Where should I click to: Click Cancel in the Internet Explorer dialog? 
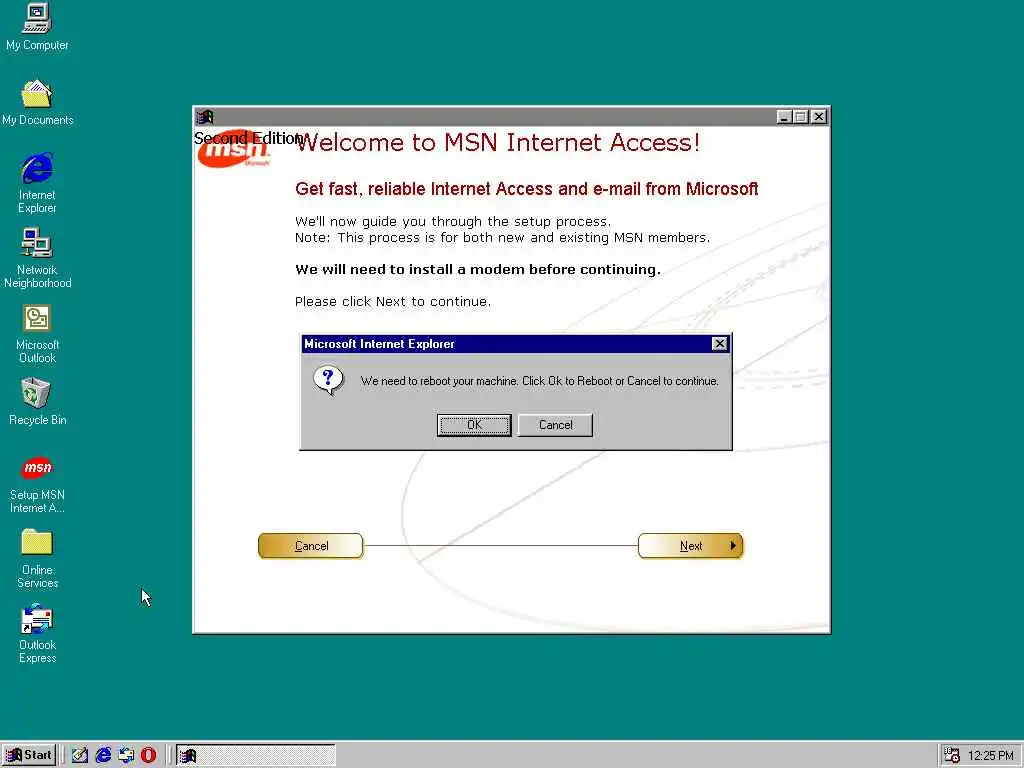click(x=555, y=425)
